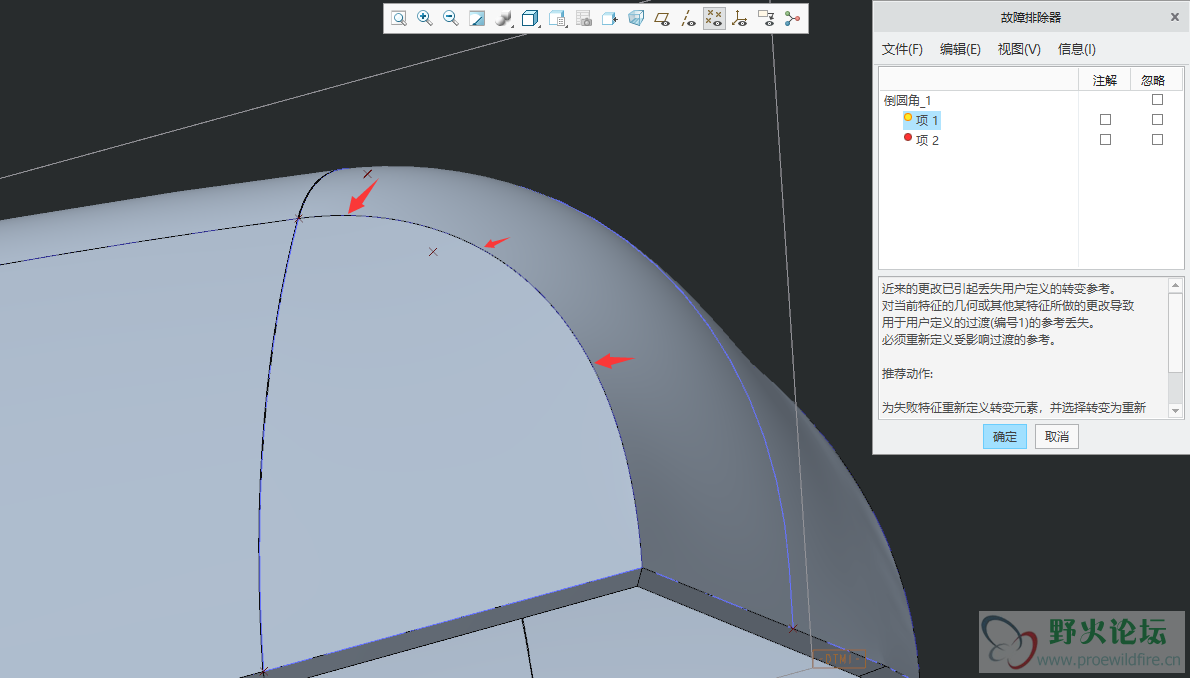Check the 忽略 box for 倒圆角_1
This screenshot has height=678, width=1190.
pyautogui.click(x=1157, y=99)
